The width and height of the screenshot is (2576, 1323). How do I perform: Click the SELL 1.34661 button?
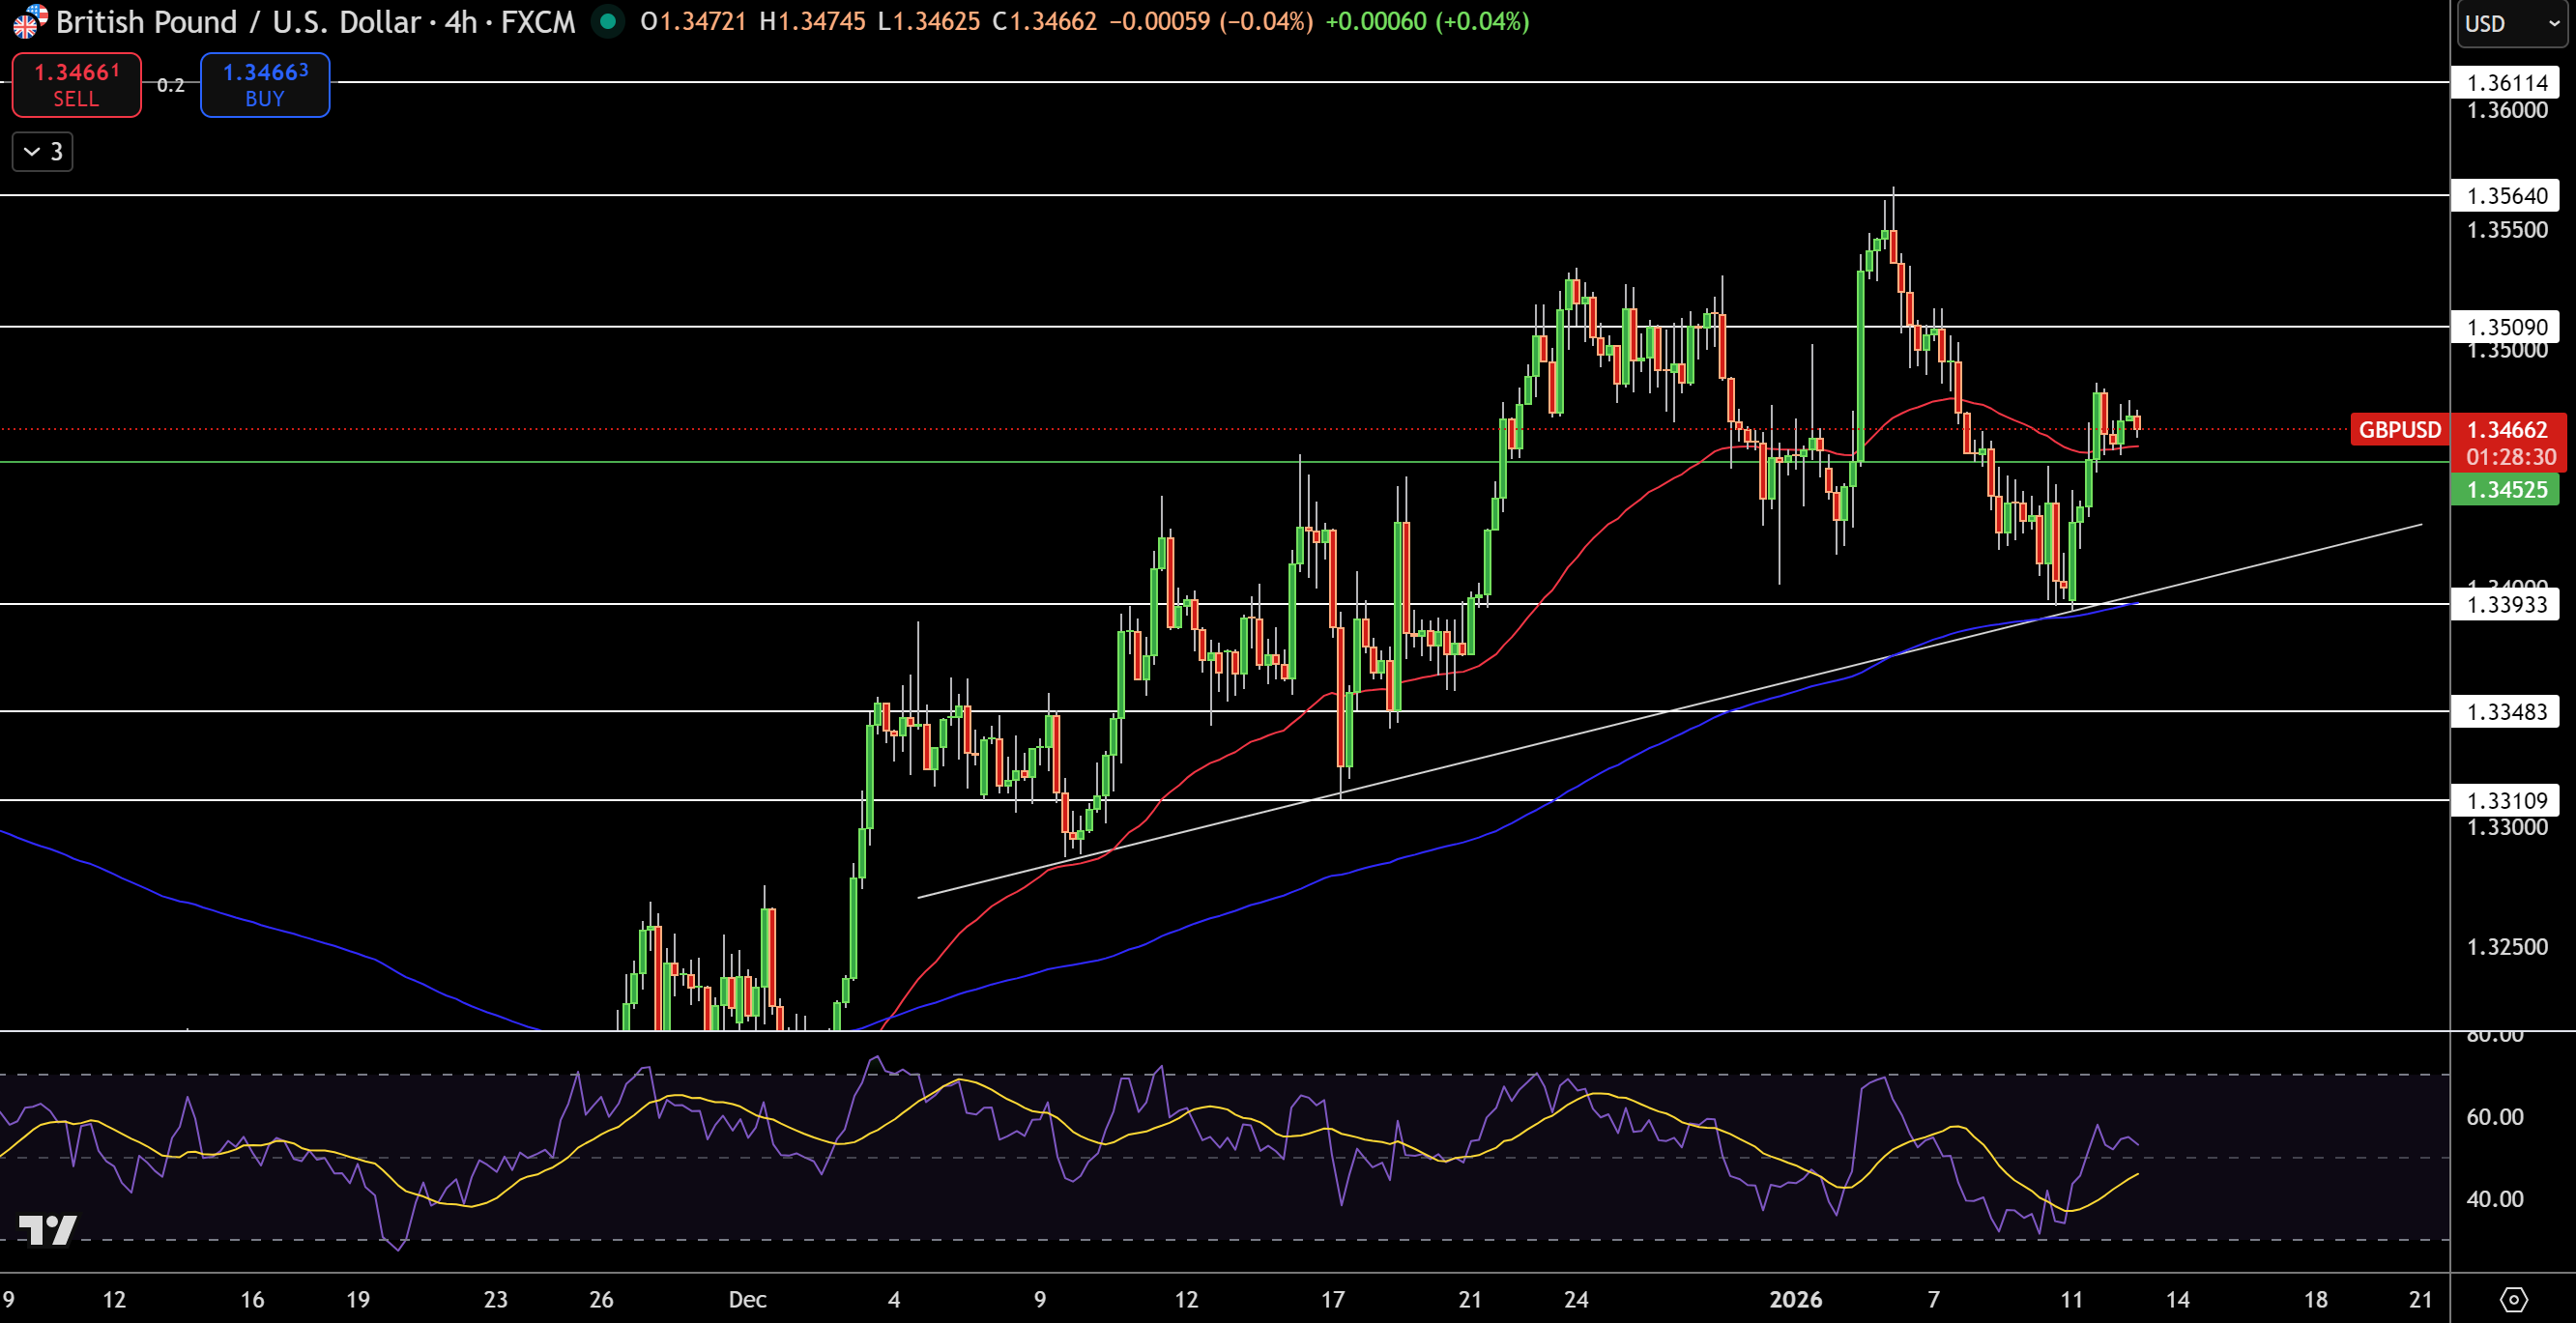pyautogui.click(x=76, y=85)
